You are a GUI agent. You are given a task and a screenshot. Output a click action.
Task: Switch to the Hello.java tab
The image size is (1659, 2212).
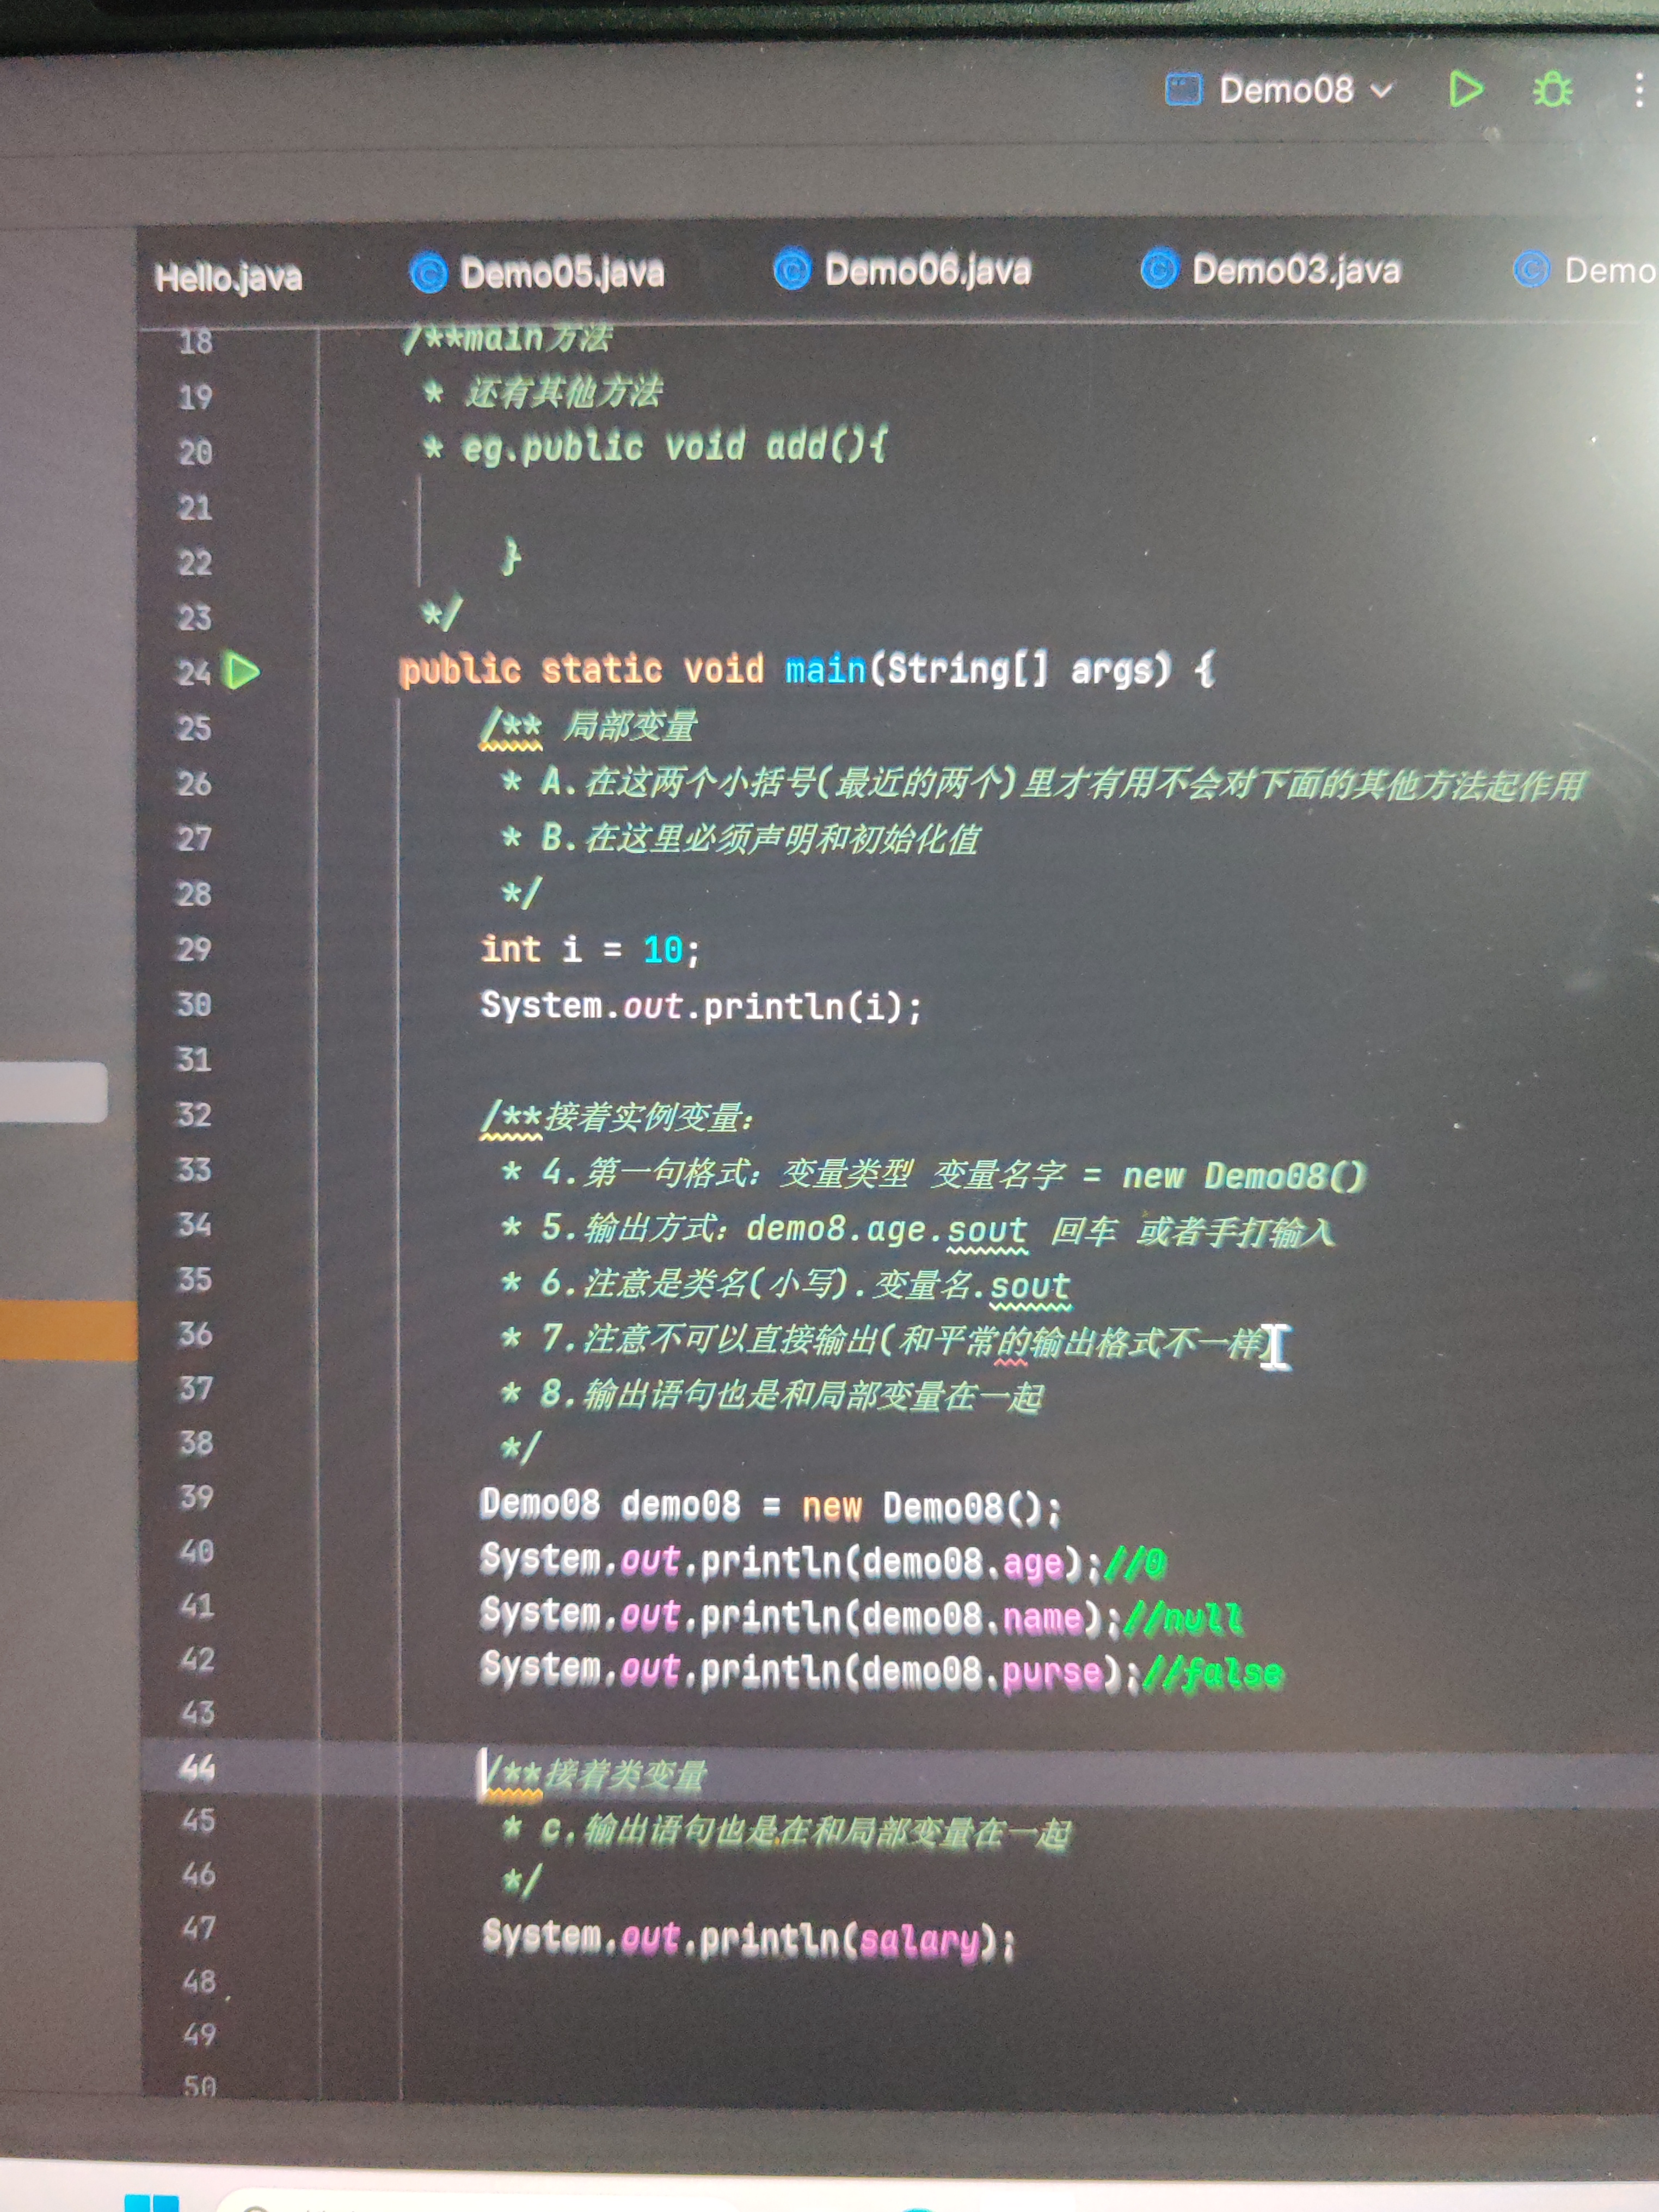[x=228, y=277]
